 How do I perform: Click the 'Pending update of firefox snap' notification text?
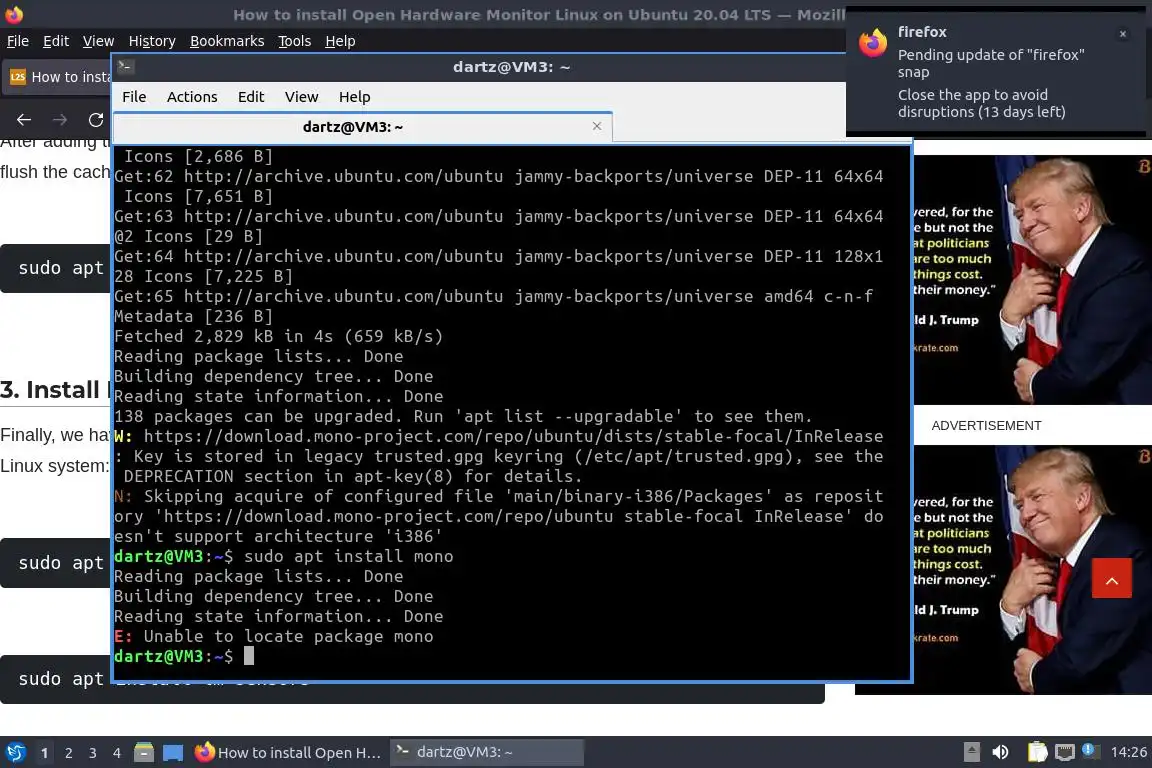990,63
